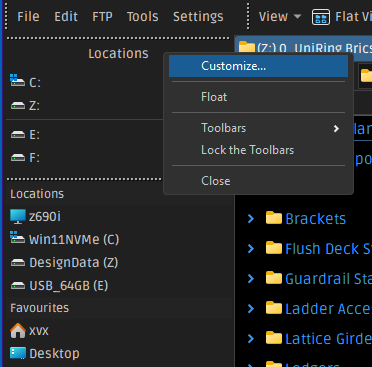Viewport: 372px width, 367px height.
Task: Select the E: drive label
Action: point(34,135)
